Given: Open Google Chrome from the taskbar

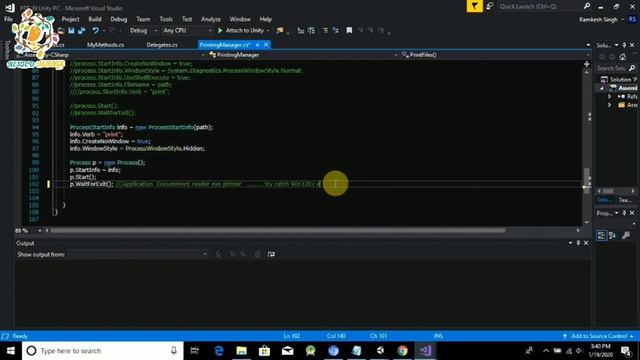Looking at the screenshot, I should [x=402, y=351].
